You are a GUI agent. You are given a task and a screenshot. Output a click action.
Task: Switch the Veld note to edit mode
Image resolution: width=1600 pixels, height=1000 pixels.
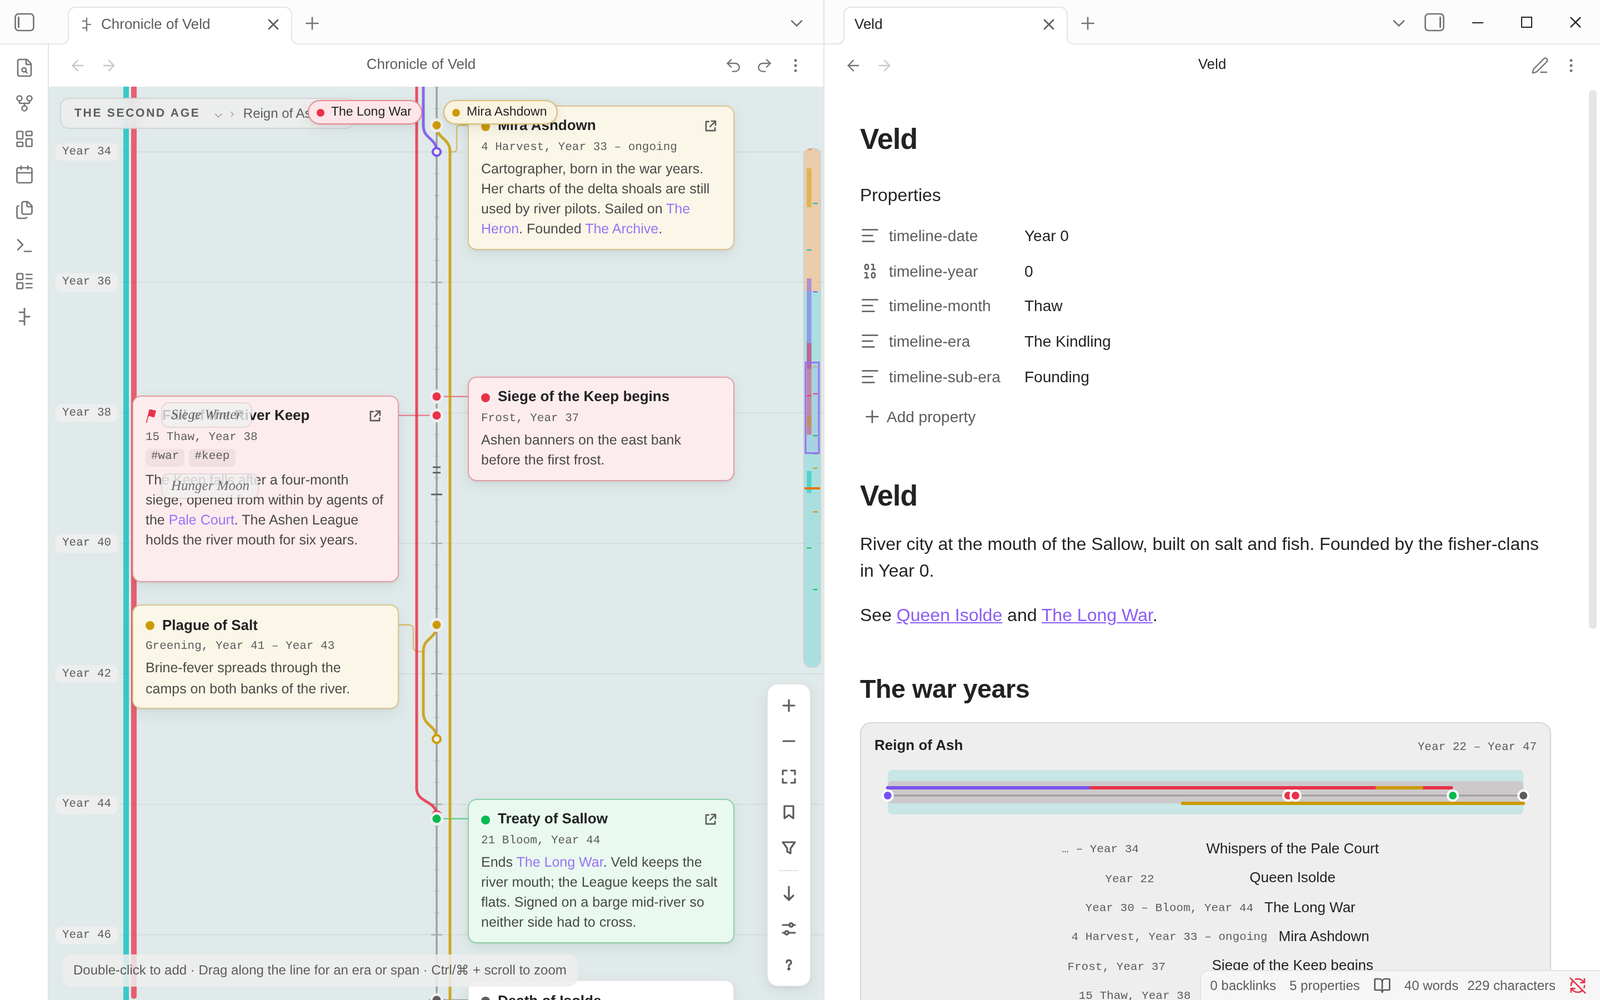coord(1540,65)
